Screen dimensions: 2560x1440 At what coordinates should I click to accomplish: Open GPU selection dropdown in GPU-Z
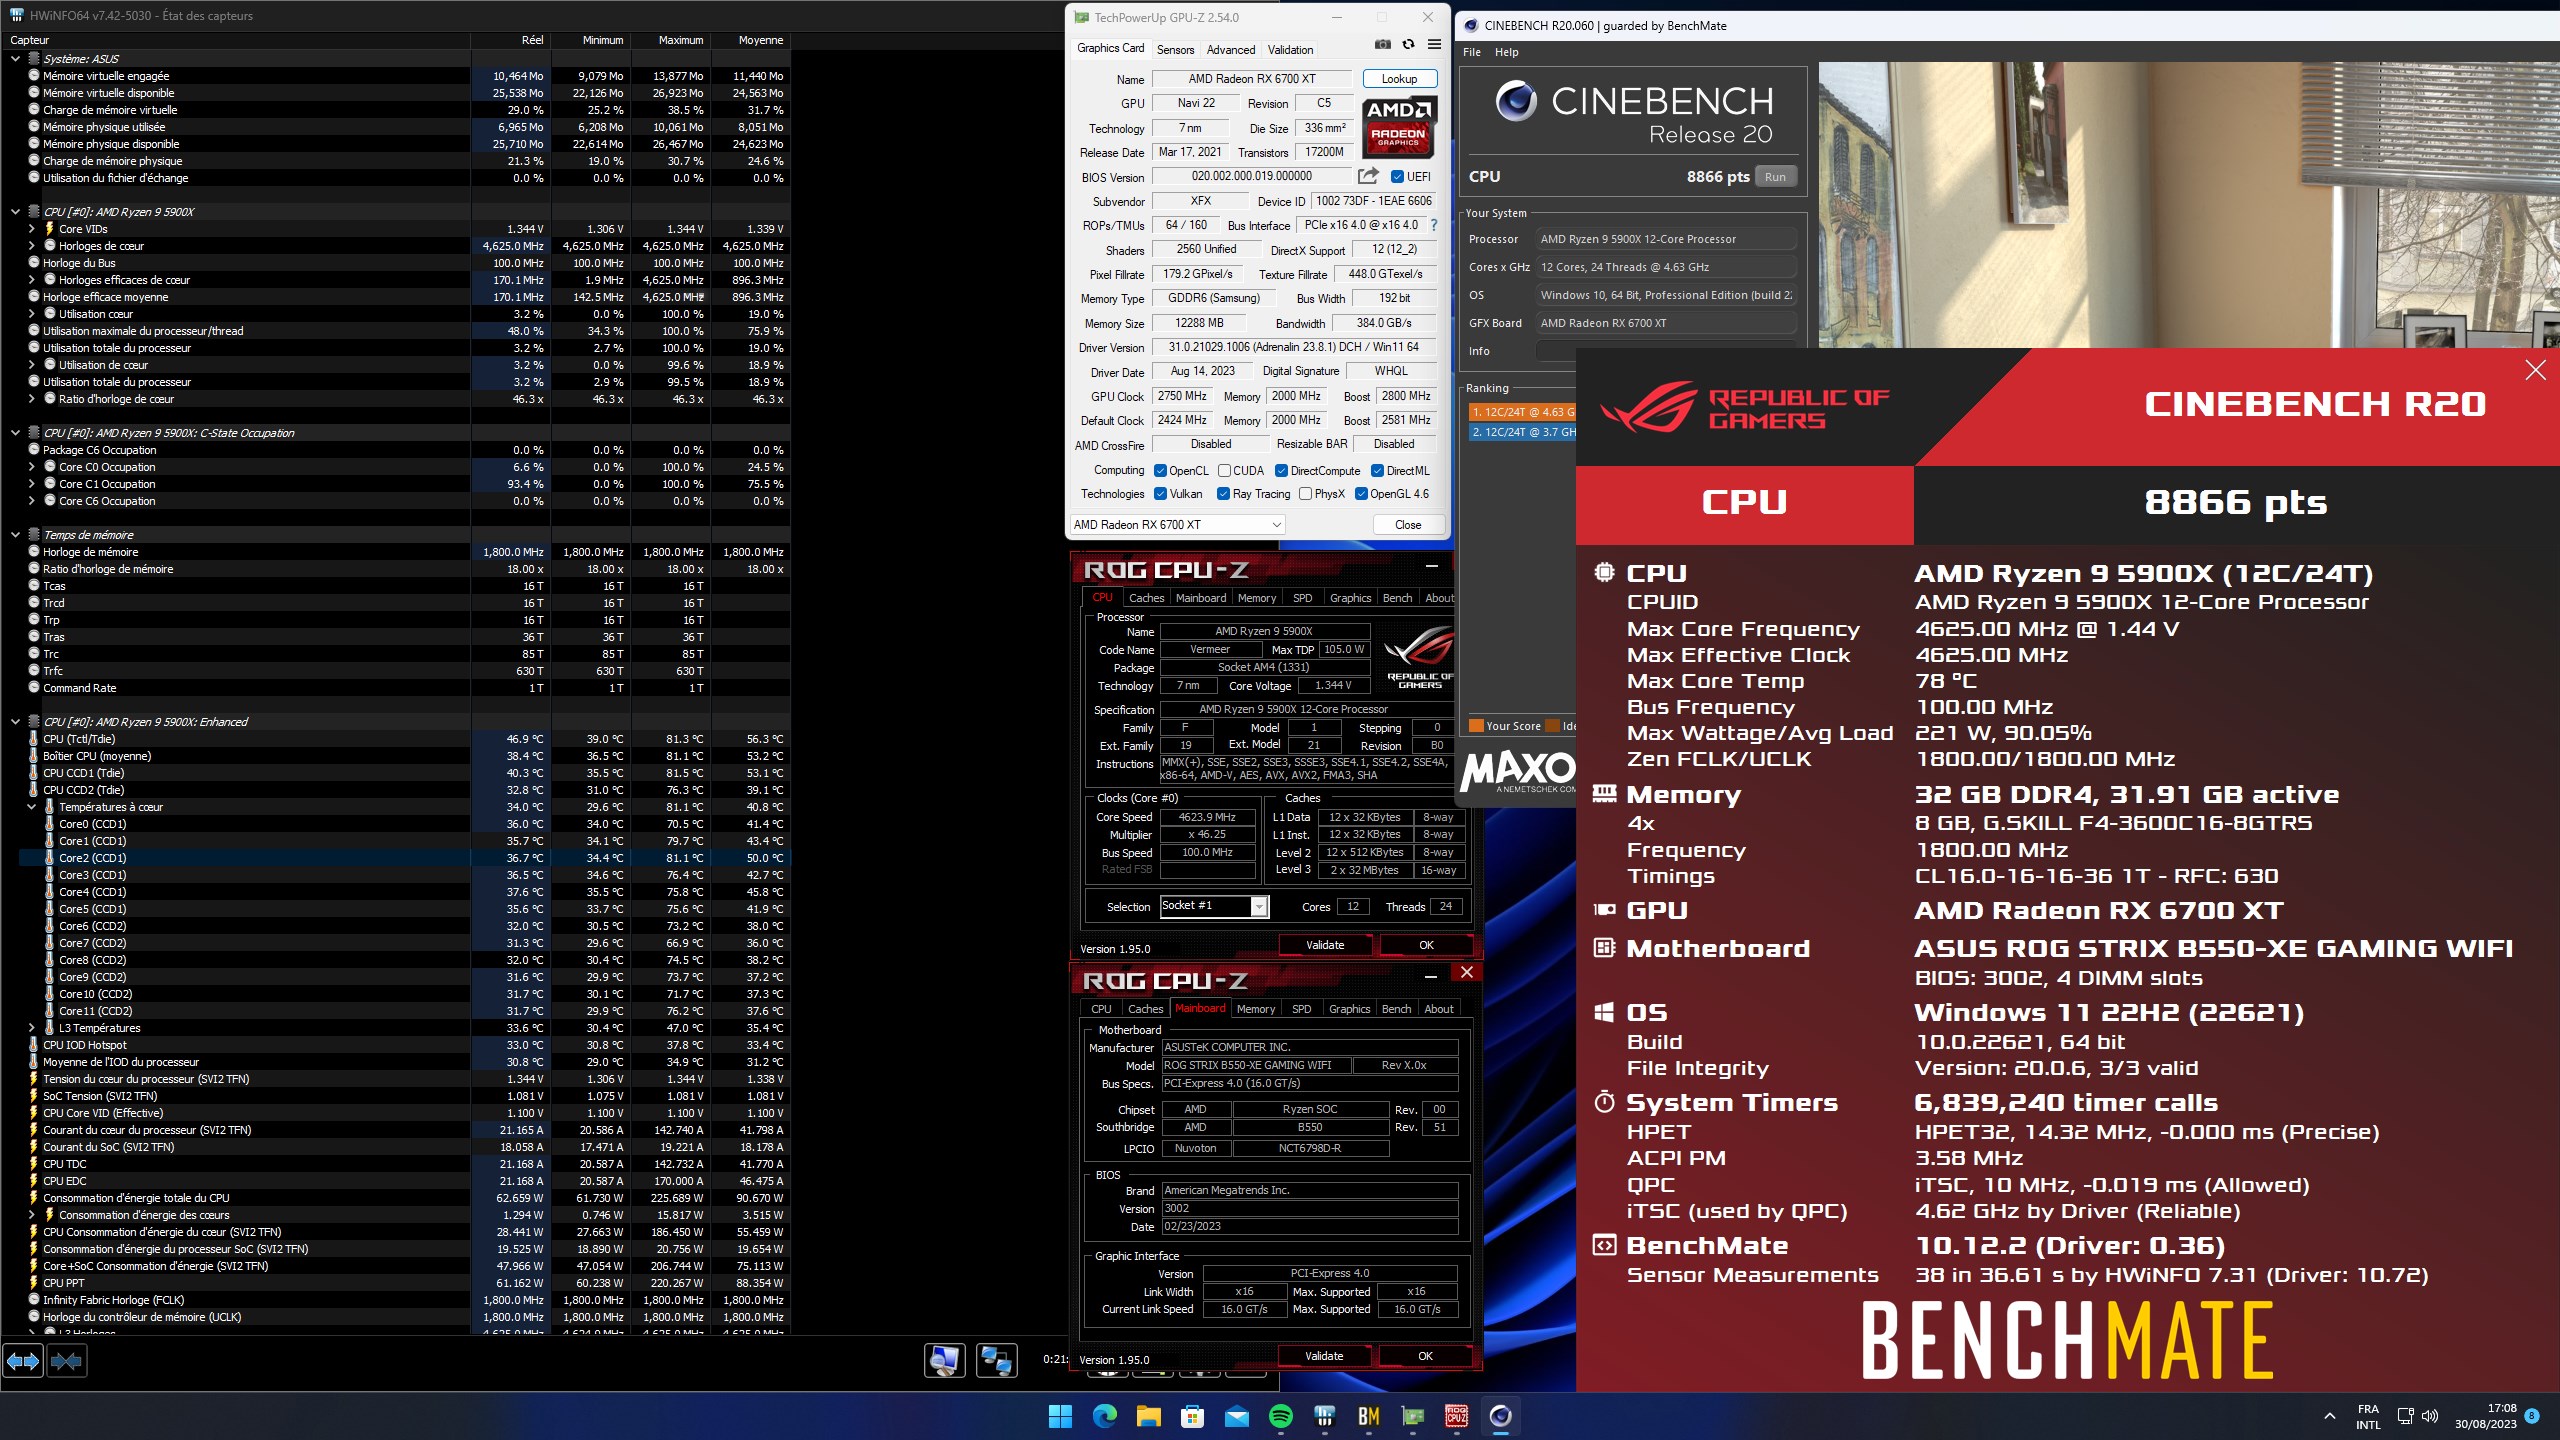pyautogui.click(x=1177, y=525)
